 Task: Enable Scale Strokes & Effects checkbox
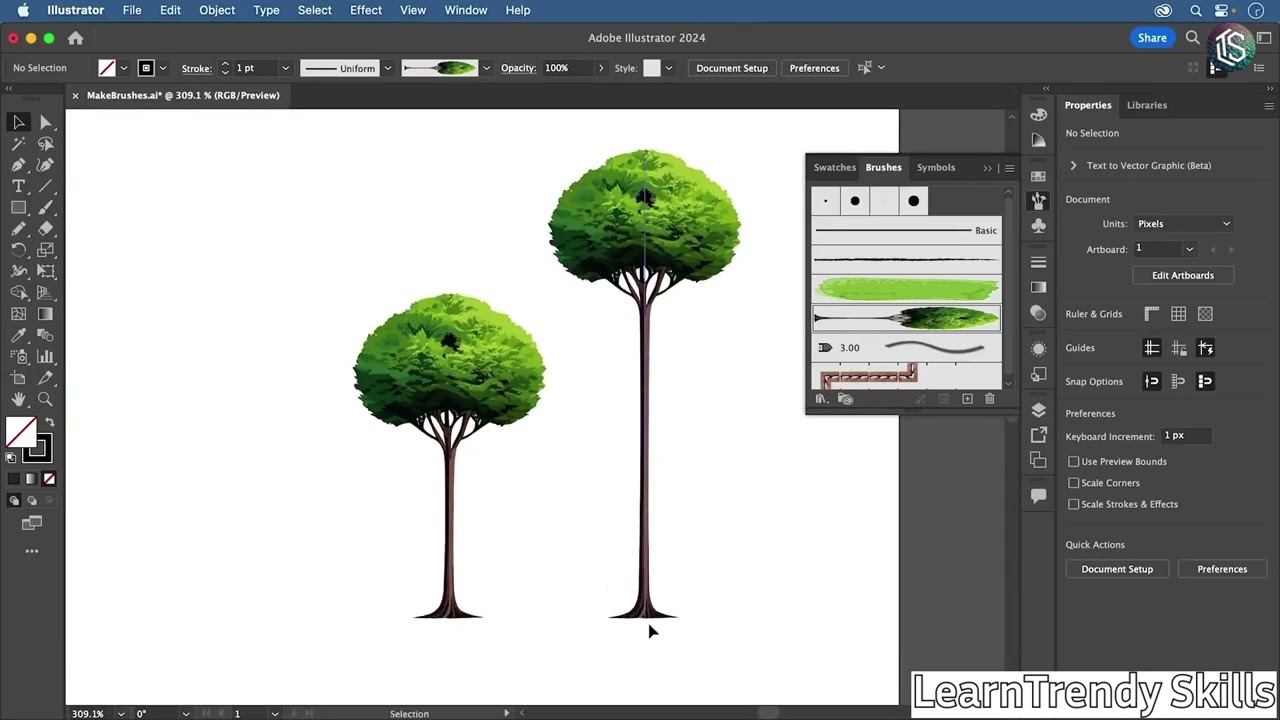tap(1073, 504)
